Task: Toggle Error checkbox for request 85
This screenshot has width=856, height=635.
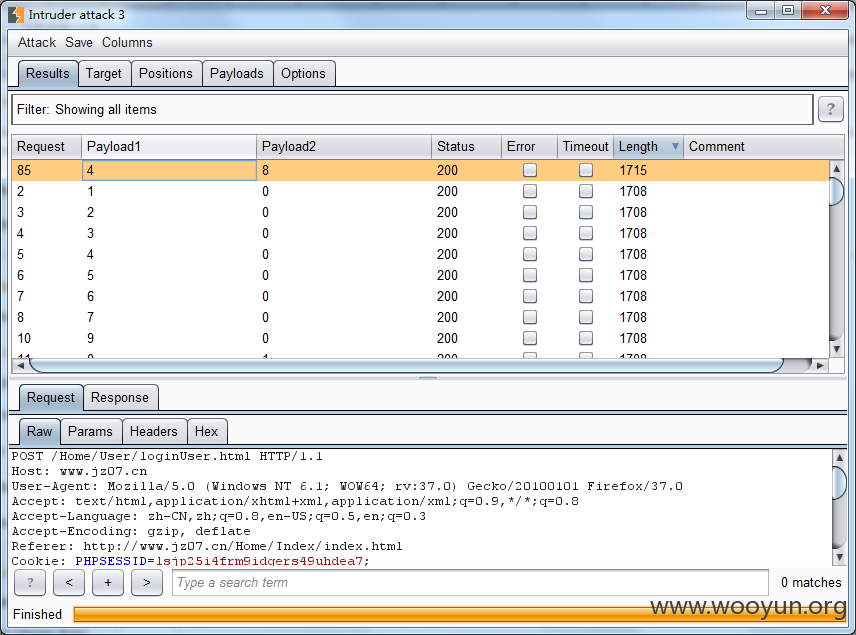Action: click(530, 170)
